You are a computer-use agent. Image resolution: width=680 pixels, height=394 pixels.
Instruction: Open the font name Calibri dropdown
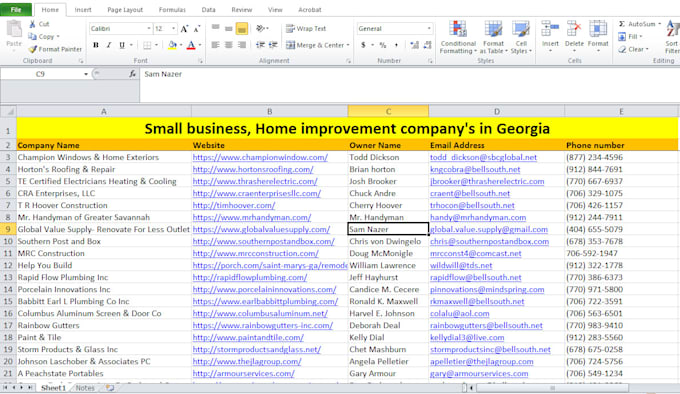click(149, 29)
